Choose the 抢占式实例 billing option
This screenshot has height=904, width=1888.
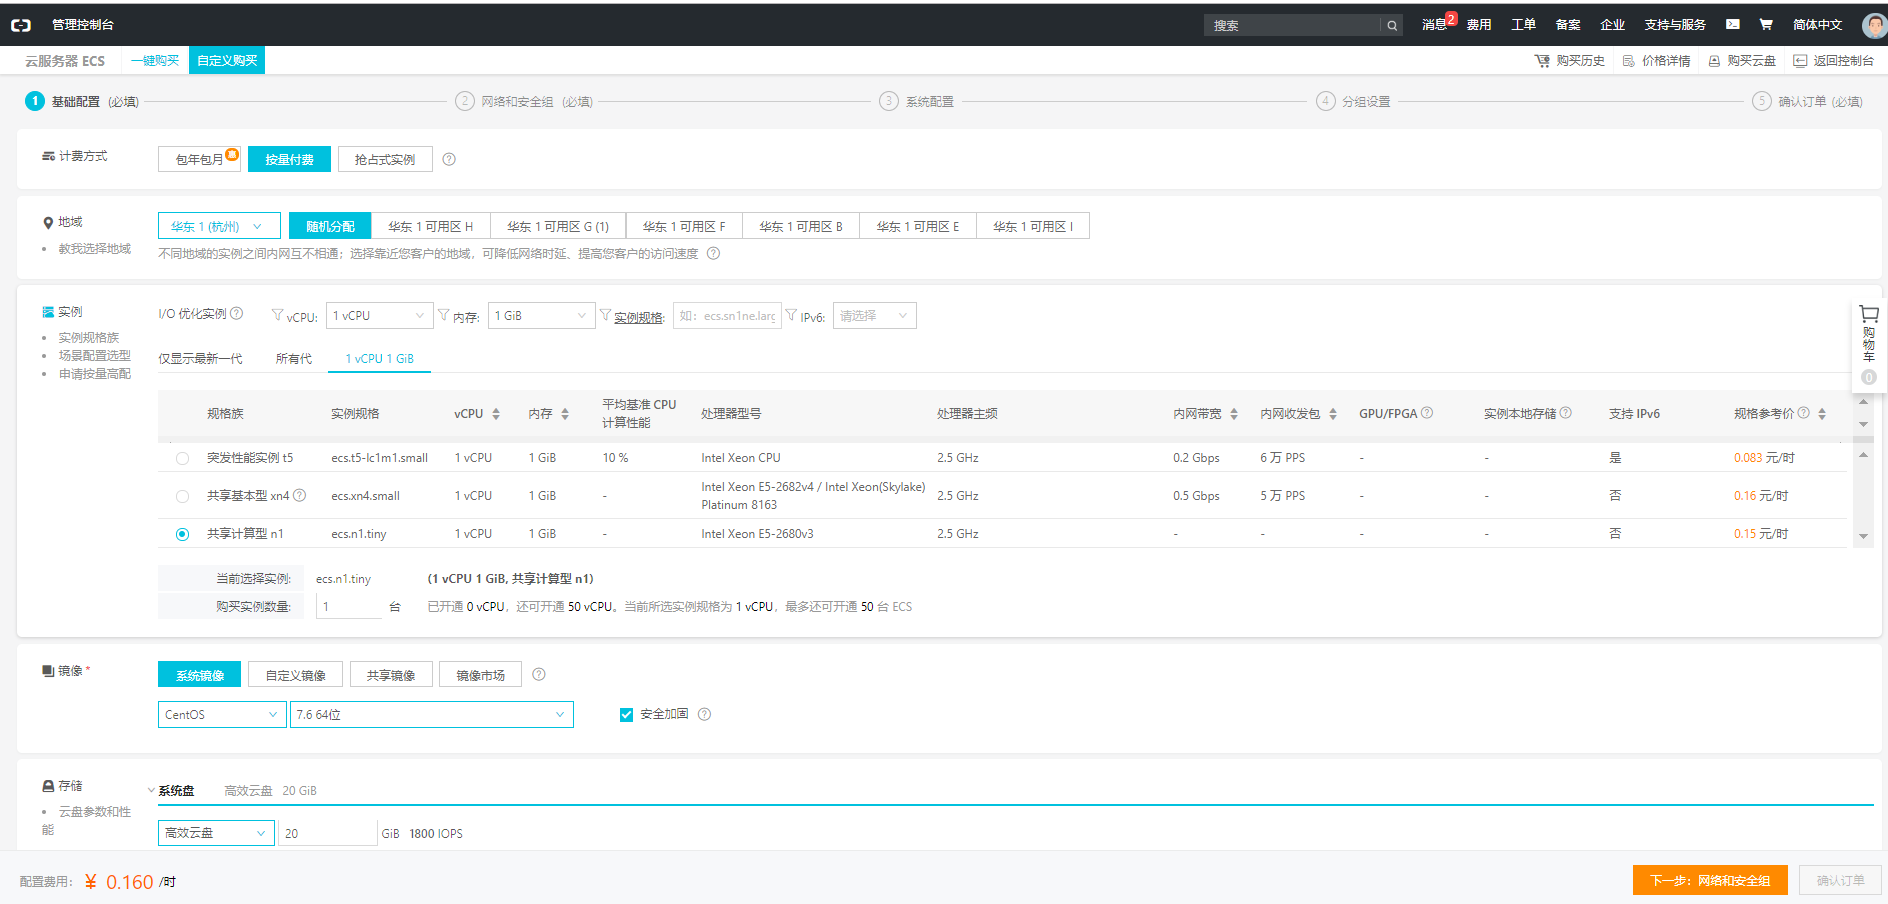point(385,159)
